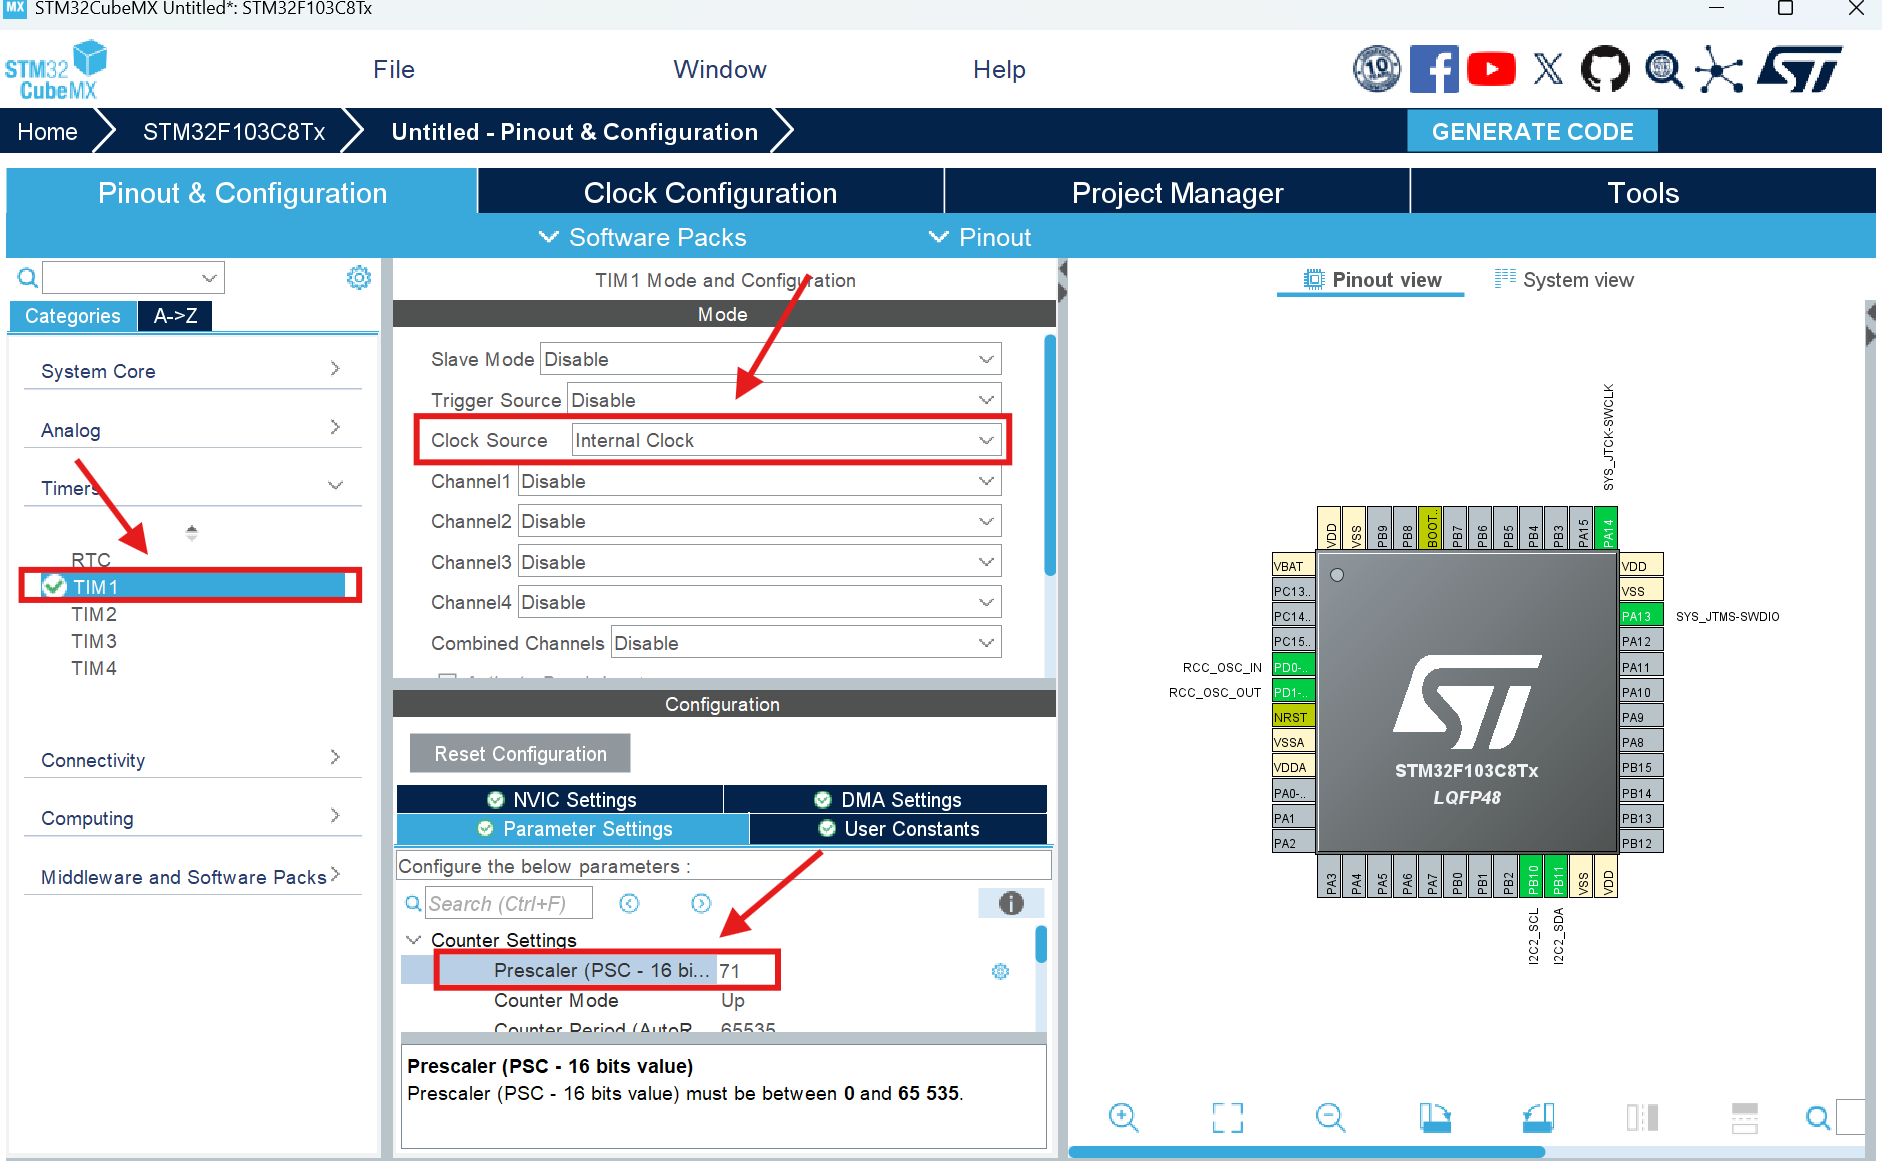Go to Home breadcrumb
The width and height of the screenshot is (1882, 1165).
pos(47,131)
